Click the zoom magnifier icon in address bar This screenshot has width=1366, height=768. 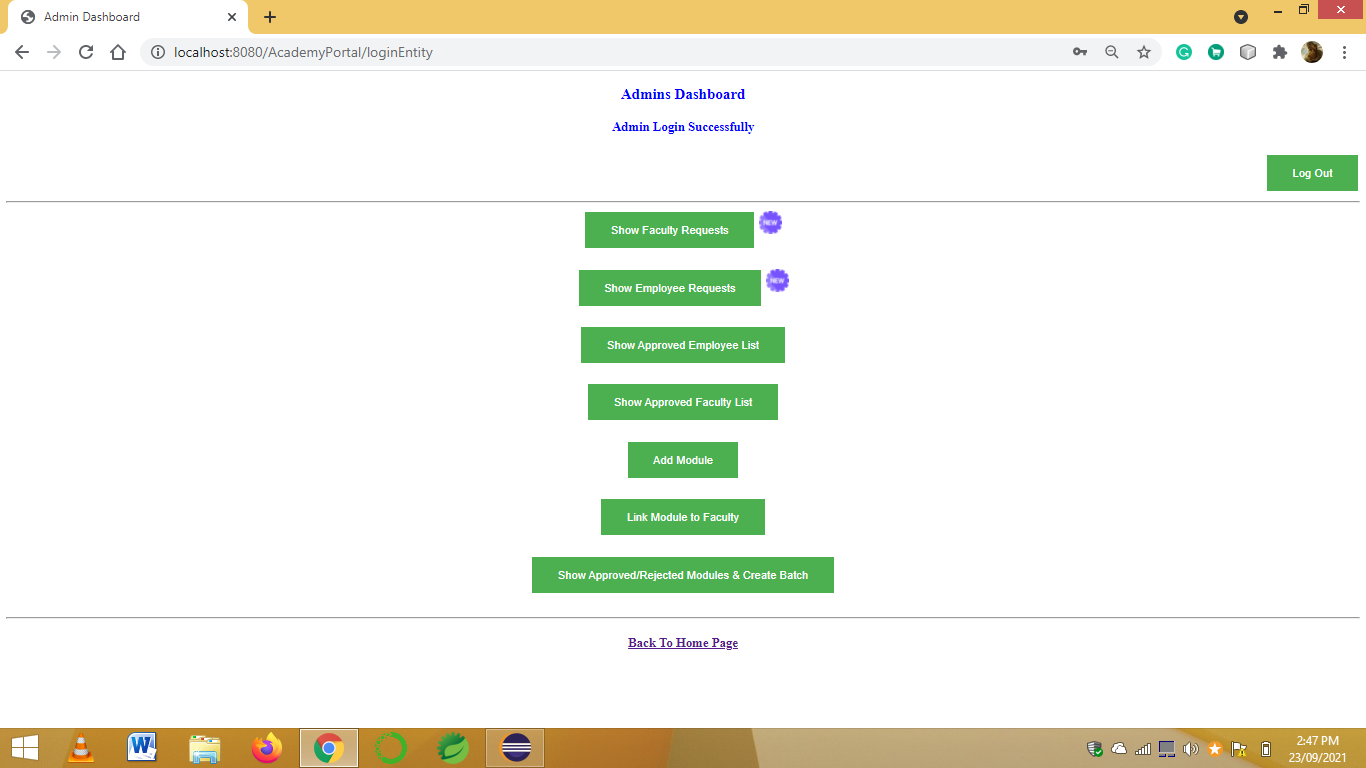click(1111, 52)
